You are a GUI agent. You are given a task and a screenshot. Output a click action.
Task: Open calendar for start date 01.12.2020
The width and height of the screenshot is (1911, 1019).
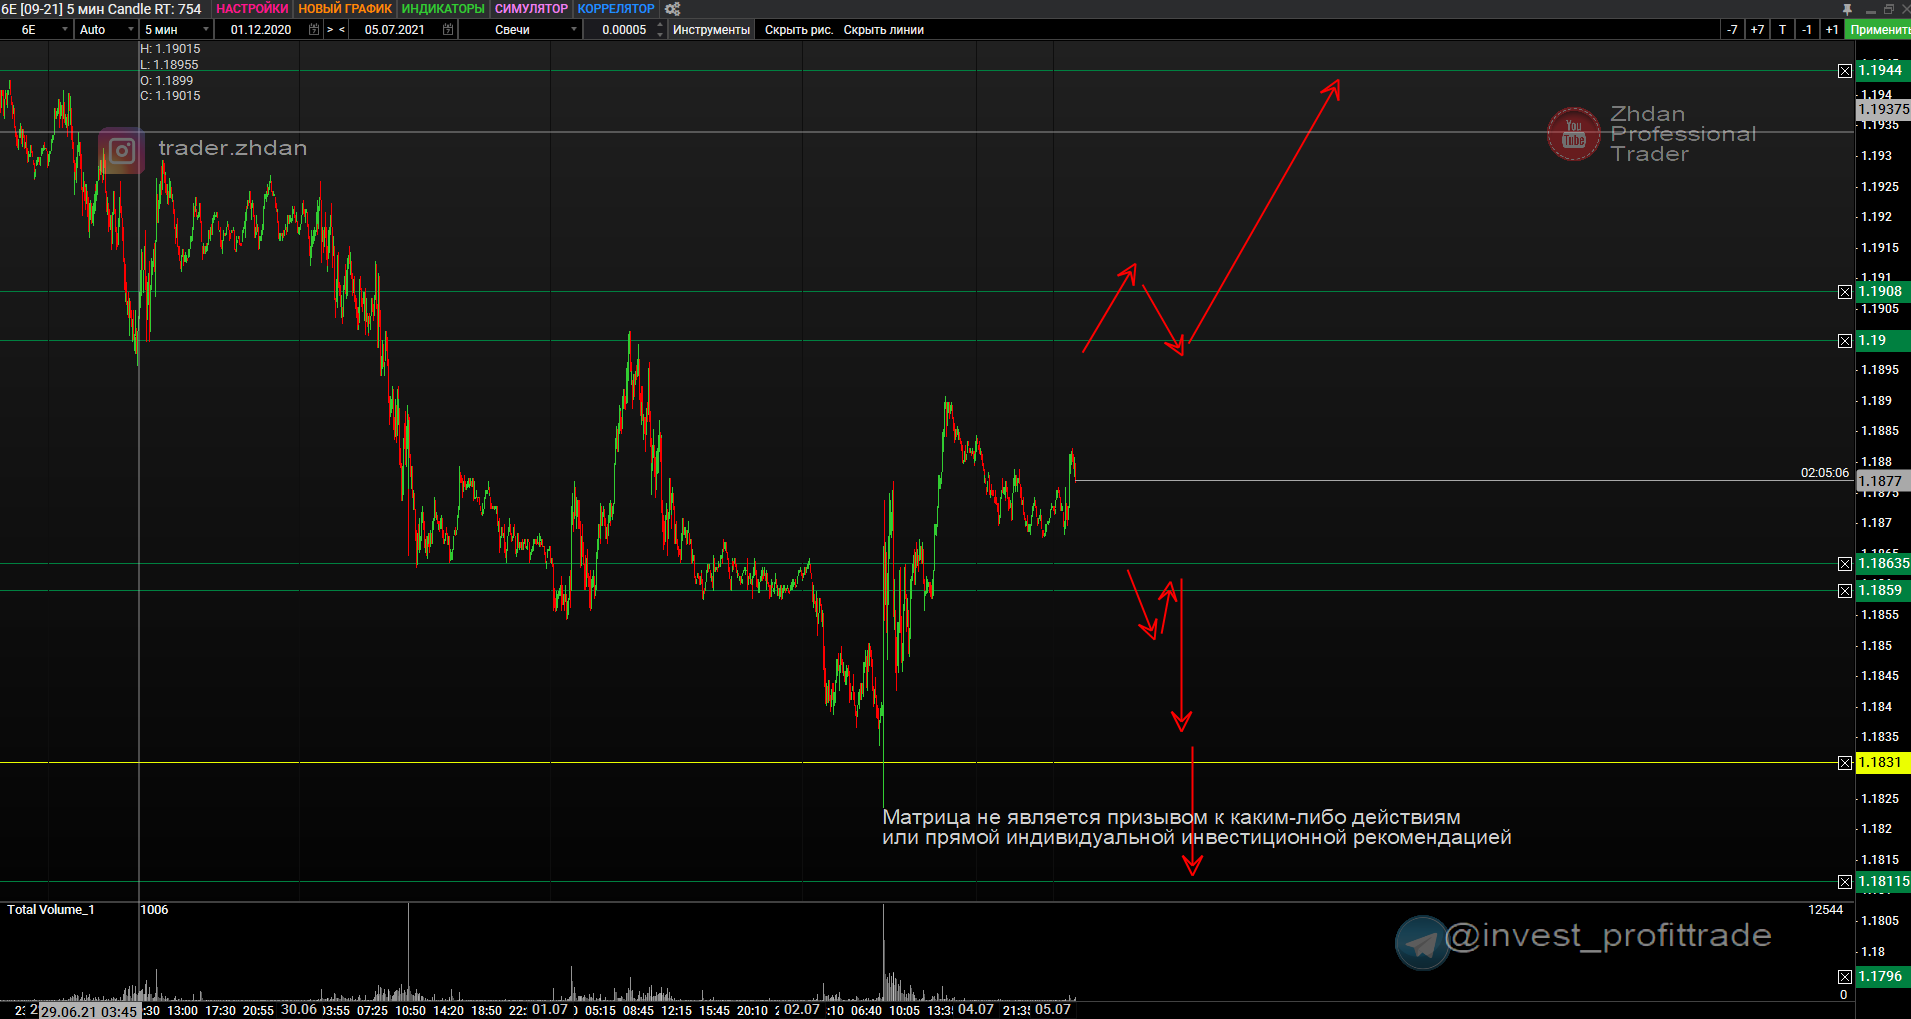pyautogui.click(x=314, y=30)
